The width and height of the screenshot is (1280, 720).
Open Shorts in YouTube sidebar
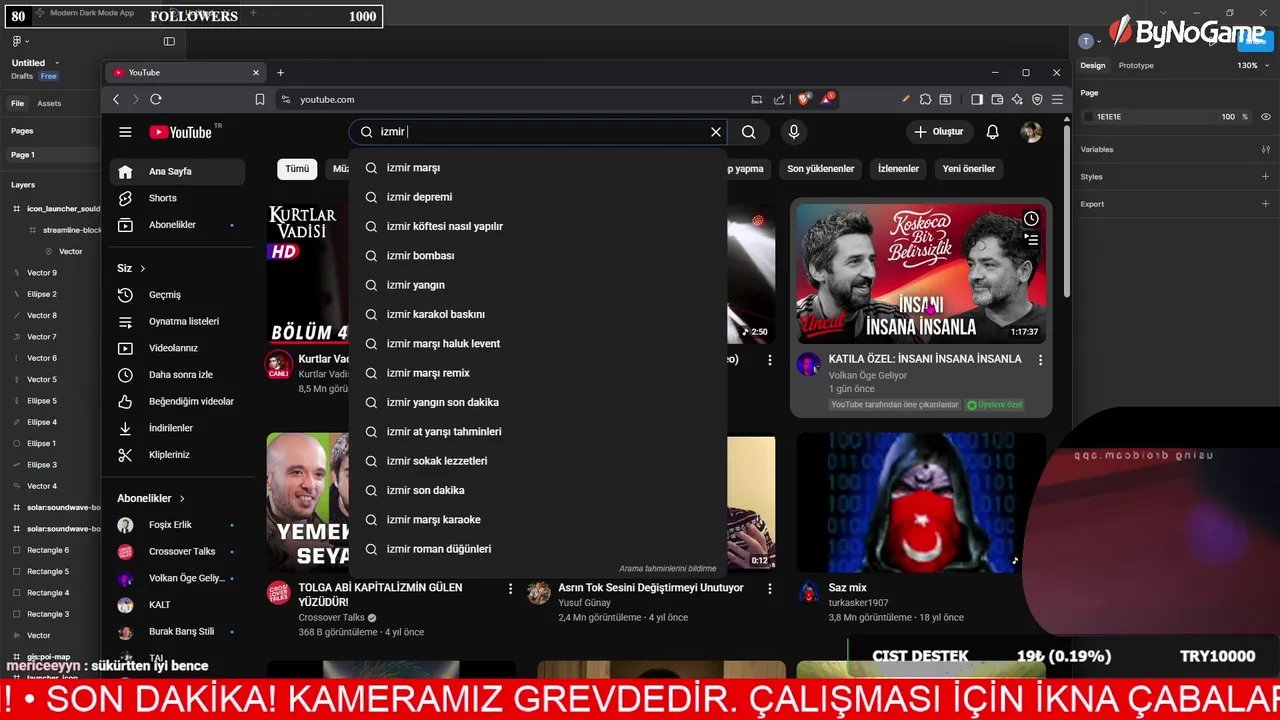176,198
